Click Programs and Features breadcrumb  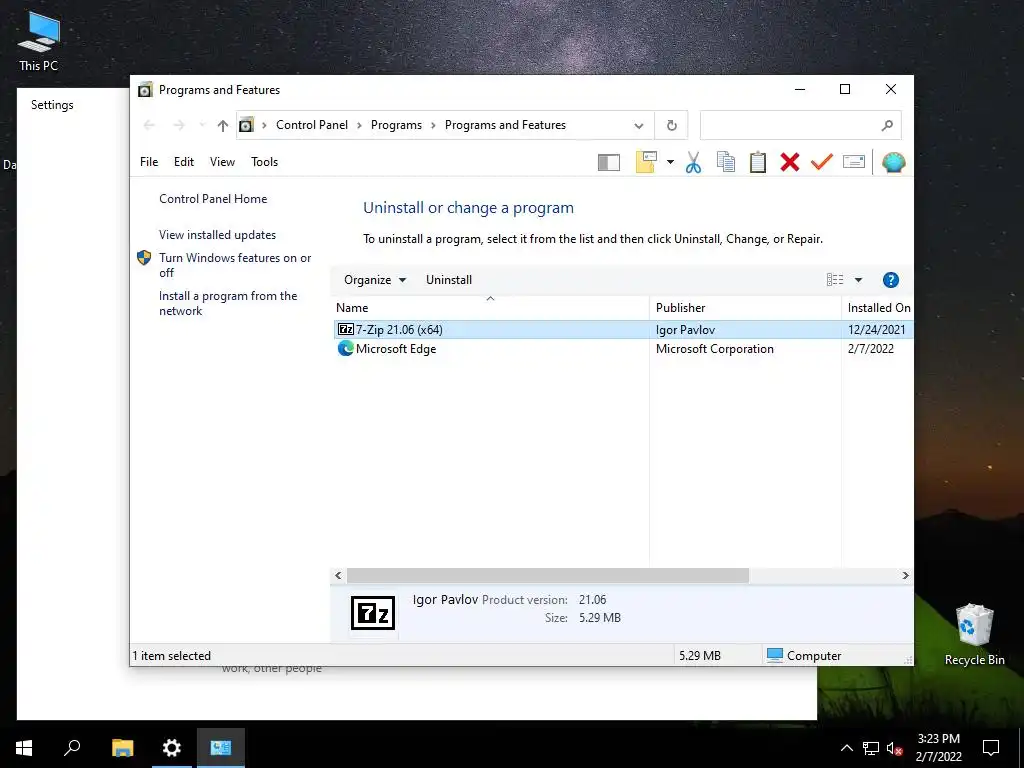tap(505, 125)
